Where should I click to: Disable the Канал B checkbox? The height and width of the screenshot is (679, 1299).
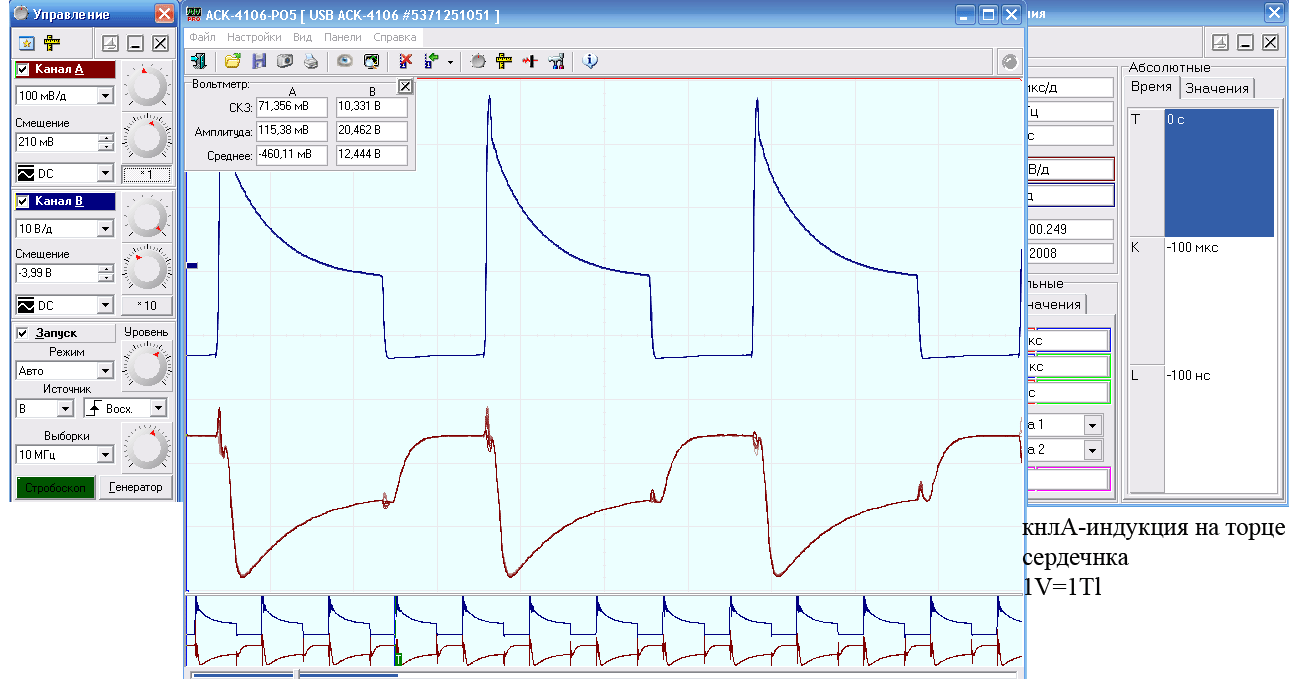coord(23,201)
